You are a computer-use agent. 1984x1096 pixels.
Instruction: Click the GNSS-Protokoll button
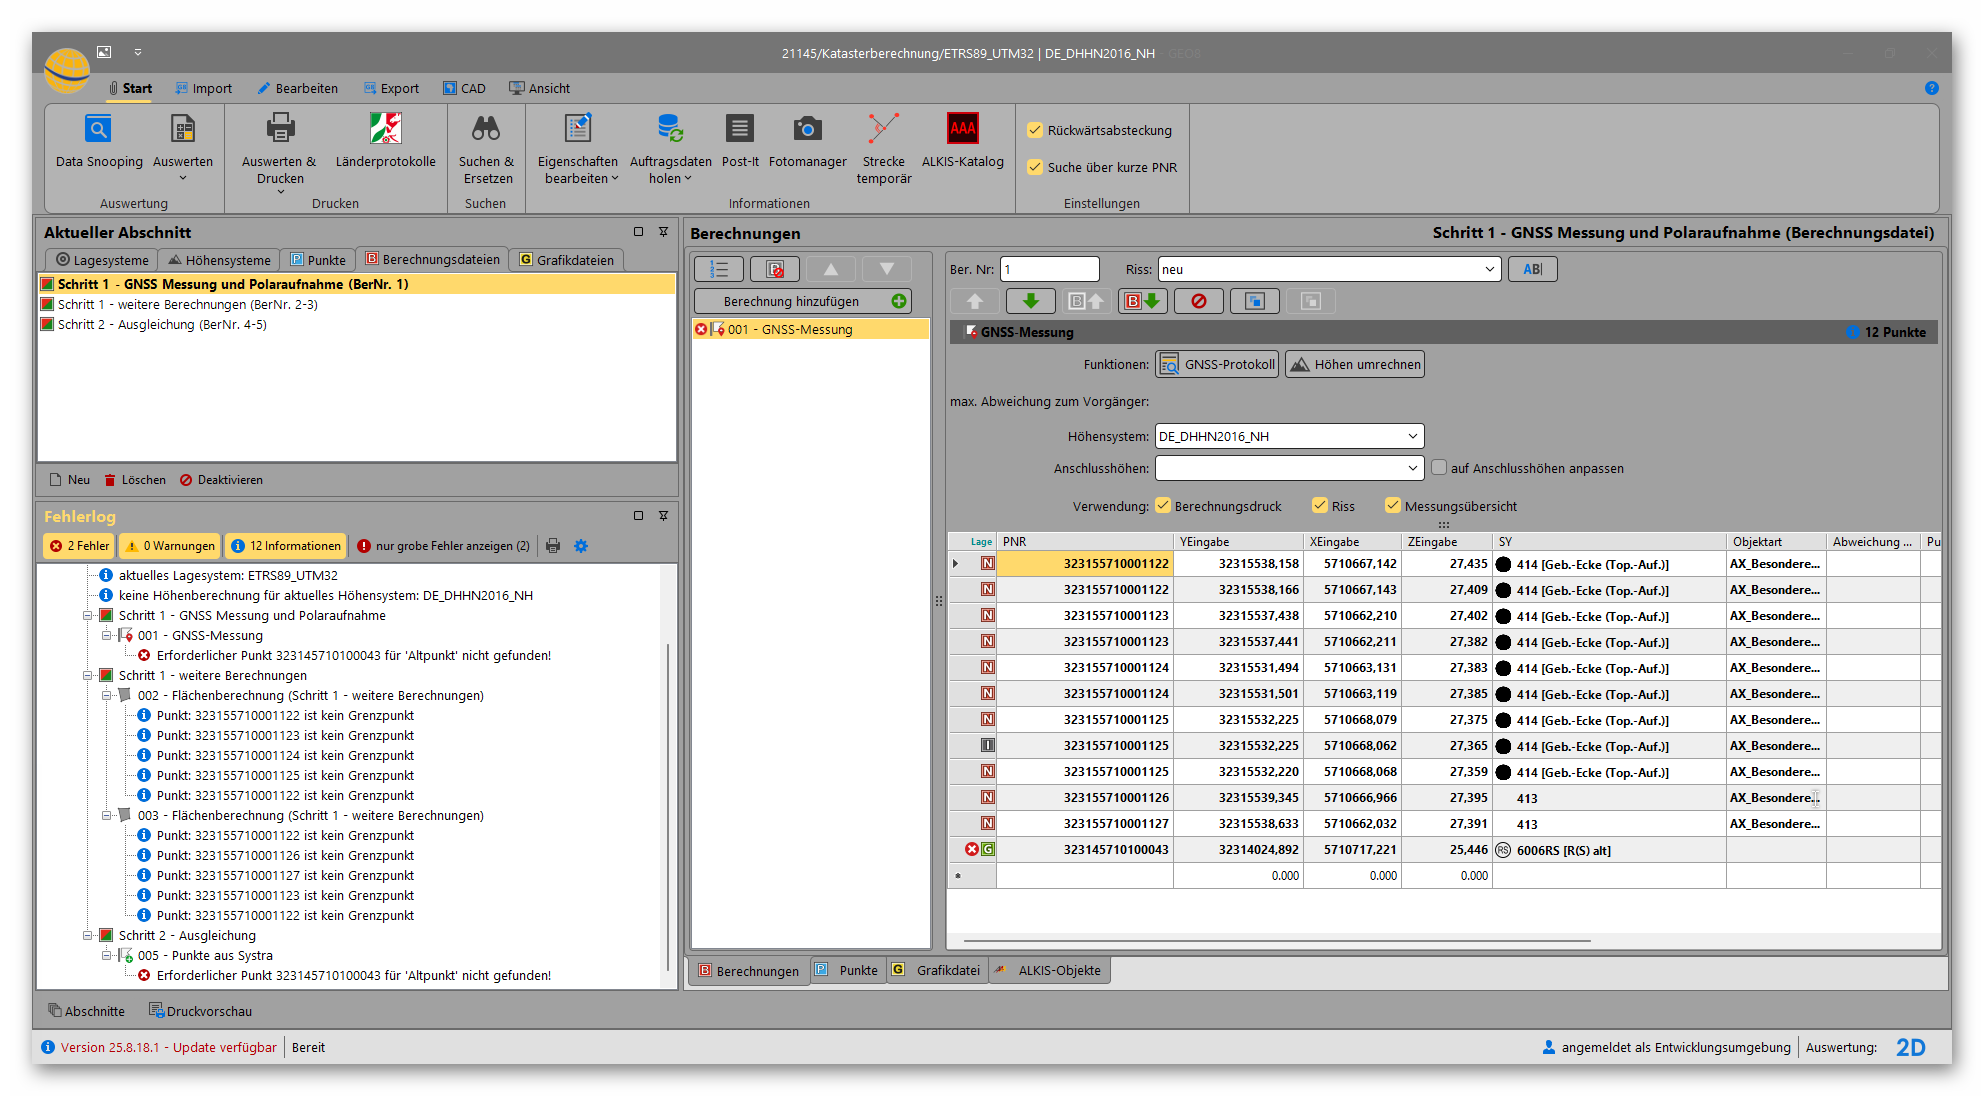pyautogui.click(x=1217, y=364)
